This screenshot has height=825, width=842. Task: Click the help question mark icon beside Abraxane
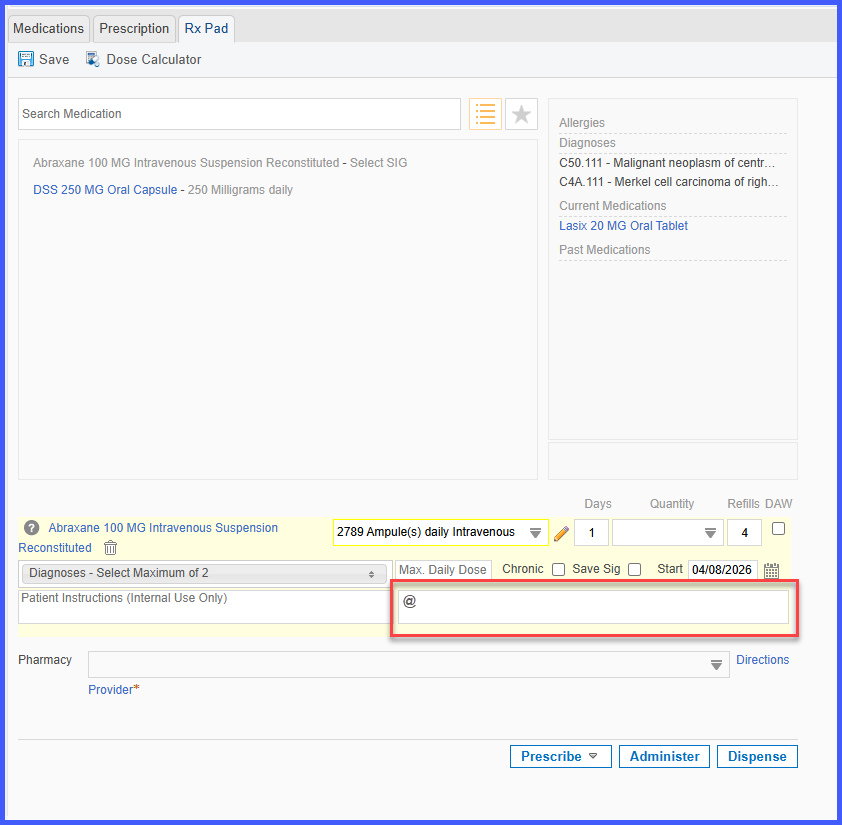click(32, 528)
